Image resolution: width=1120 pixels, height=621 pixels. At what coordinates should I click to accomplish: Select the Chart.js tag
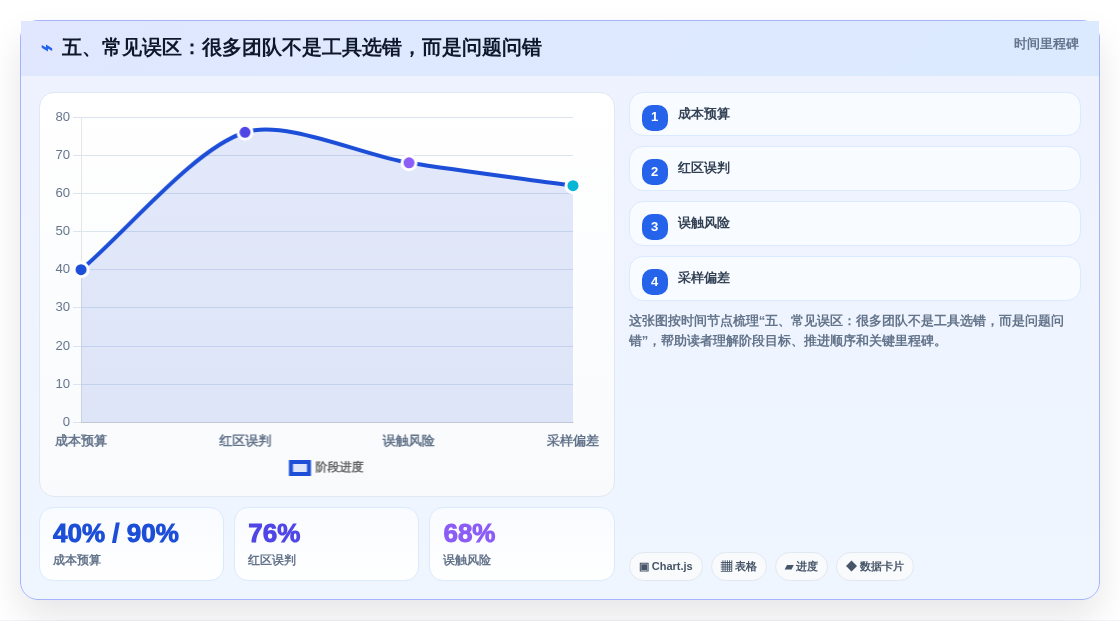click(666, 567)
